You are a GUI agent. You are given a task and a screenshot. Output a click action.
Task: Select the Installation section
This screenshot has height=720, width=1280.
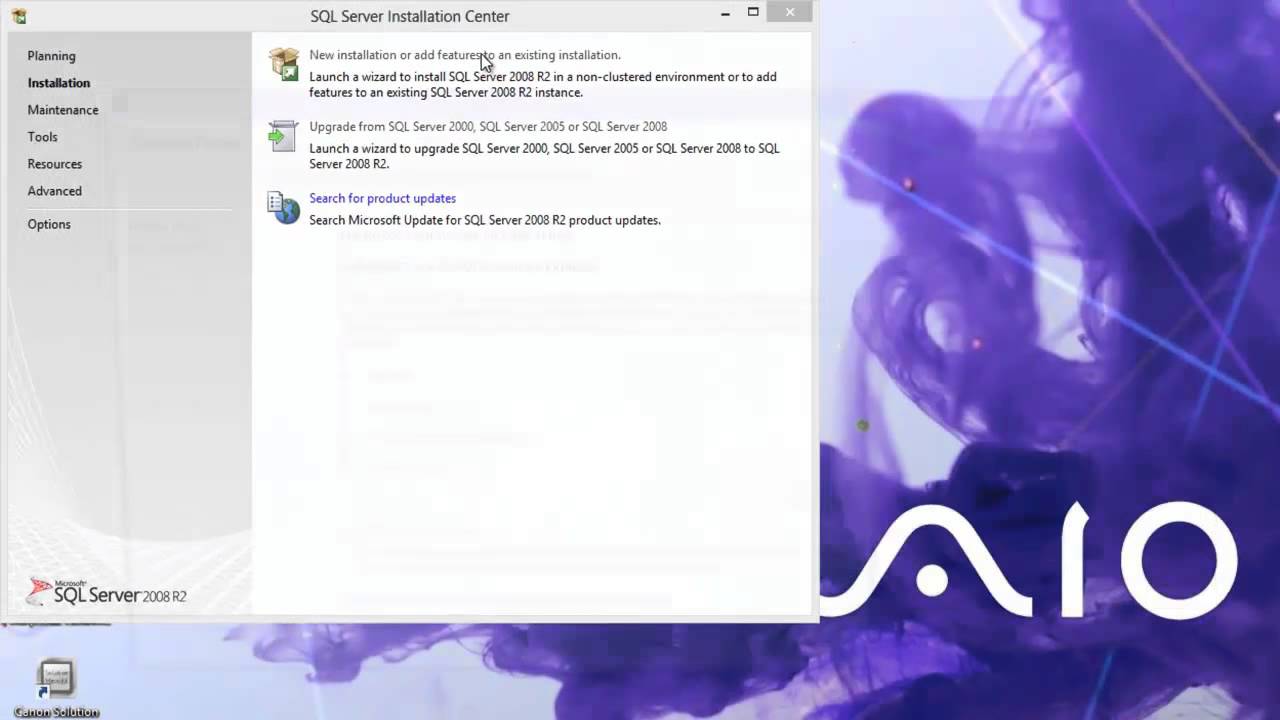point(59,83)
